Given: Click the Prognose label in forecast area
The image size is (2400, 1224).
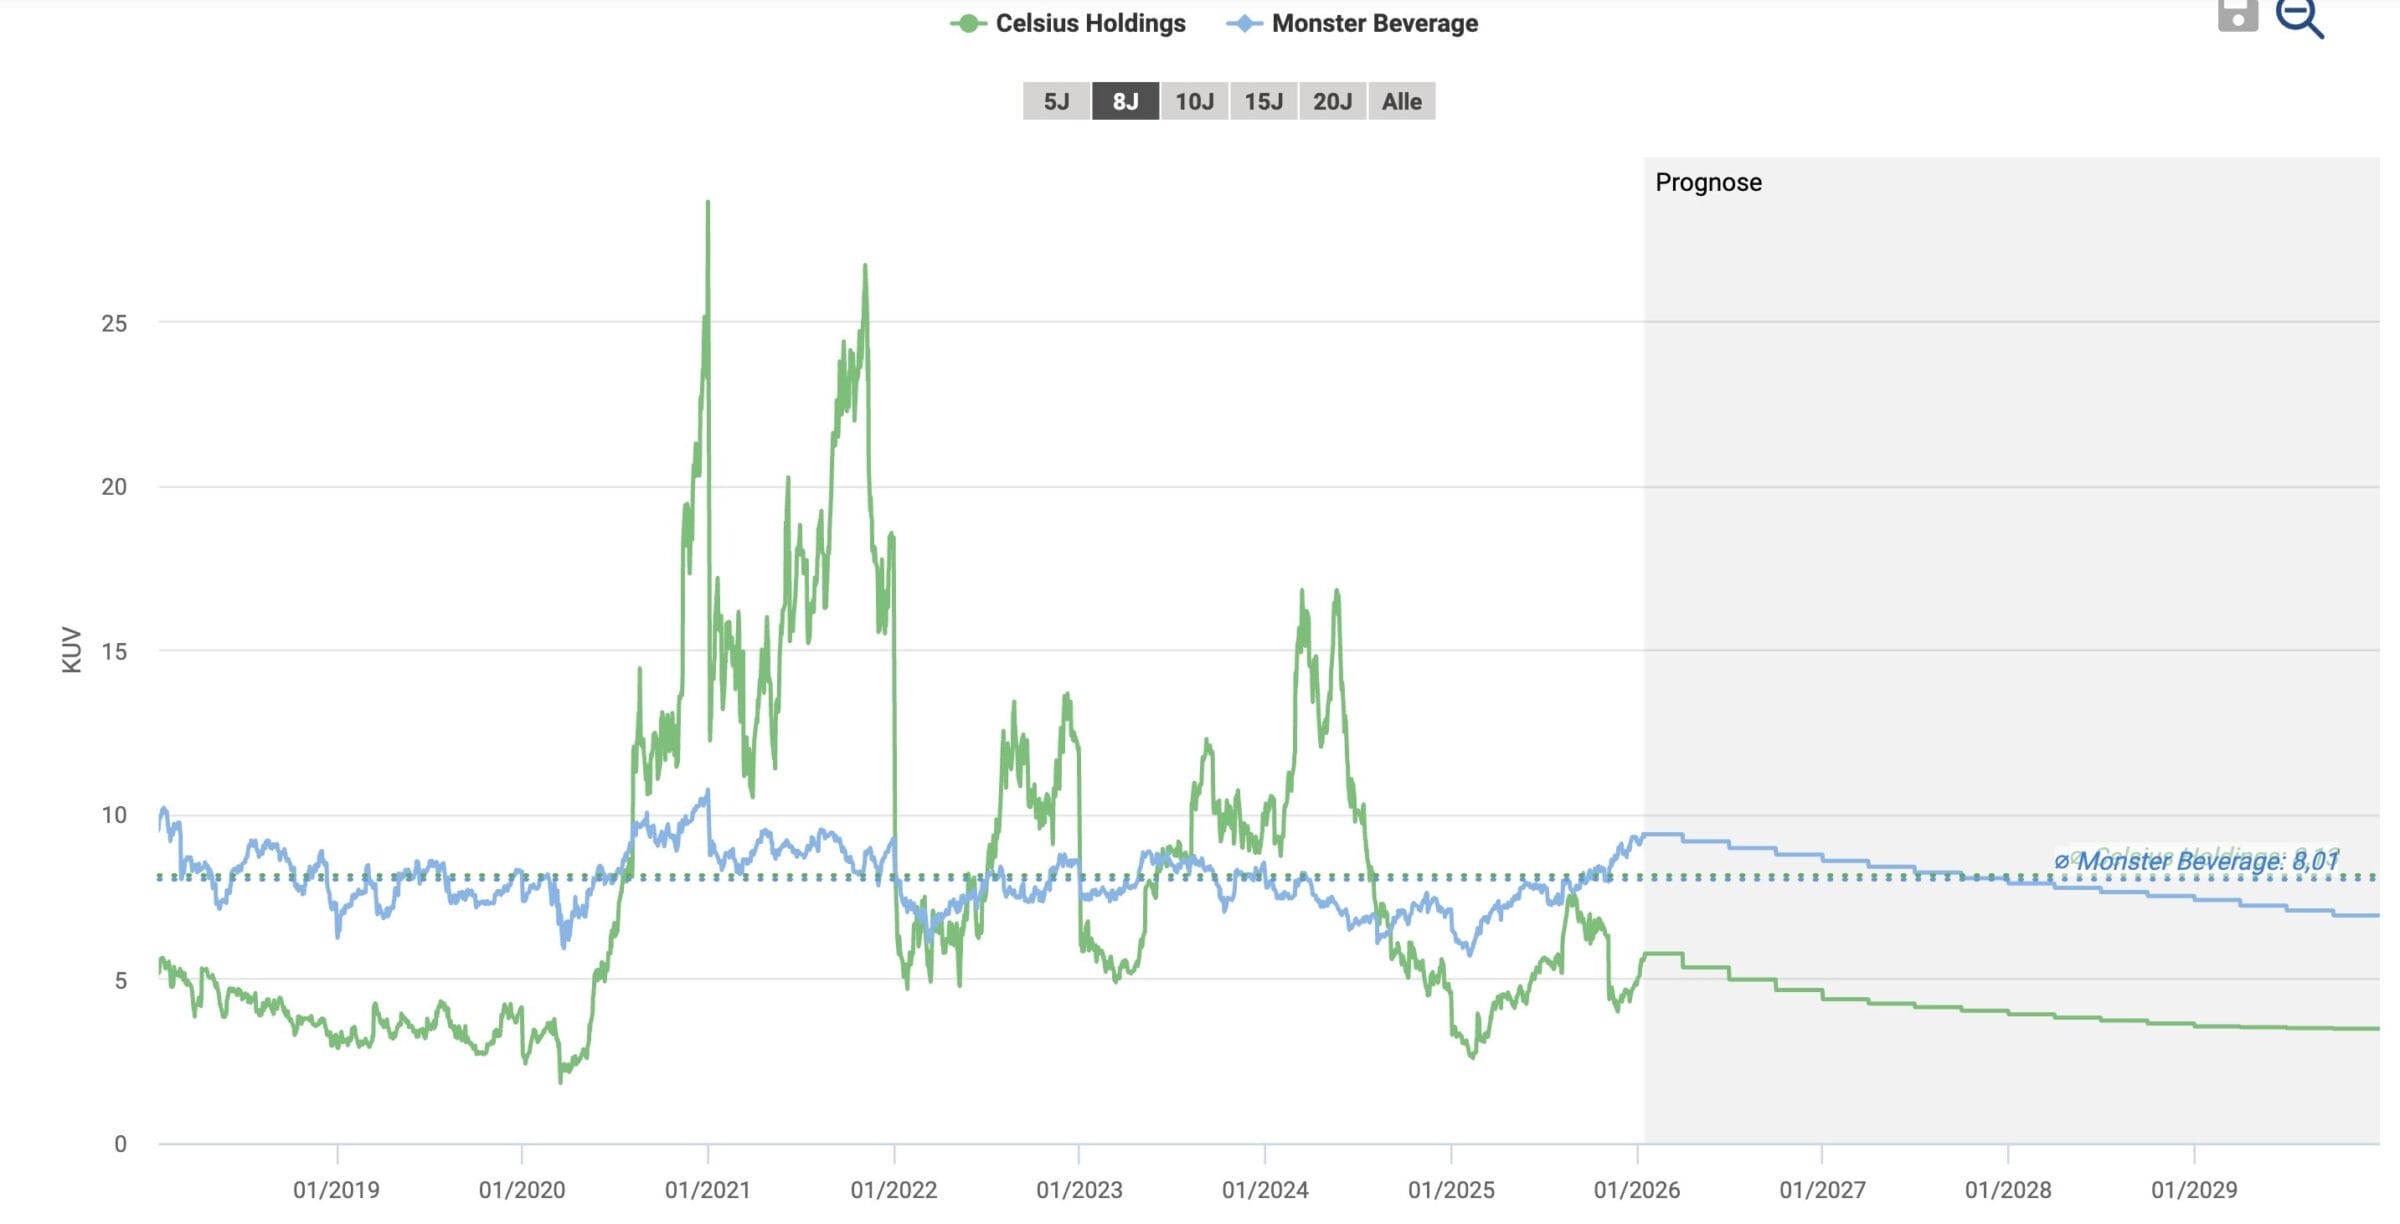Looking at the screenshot, I should pyautogui.click(x=1708, y=182).
